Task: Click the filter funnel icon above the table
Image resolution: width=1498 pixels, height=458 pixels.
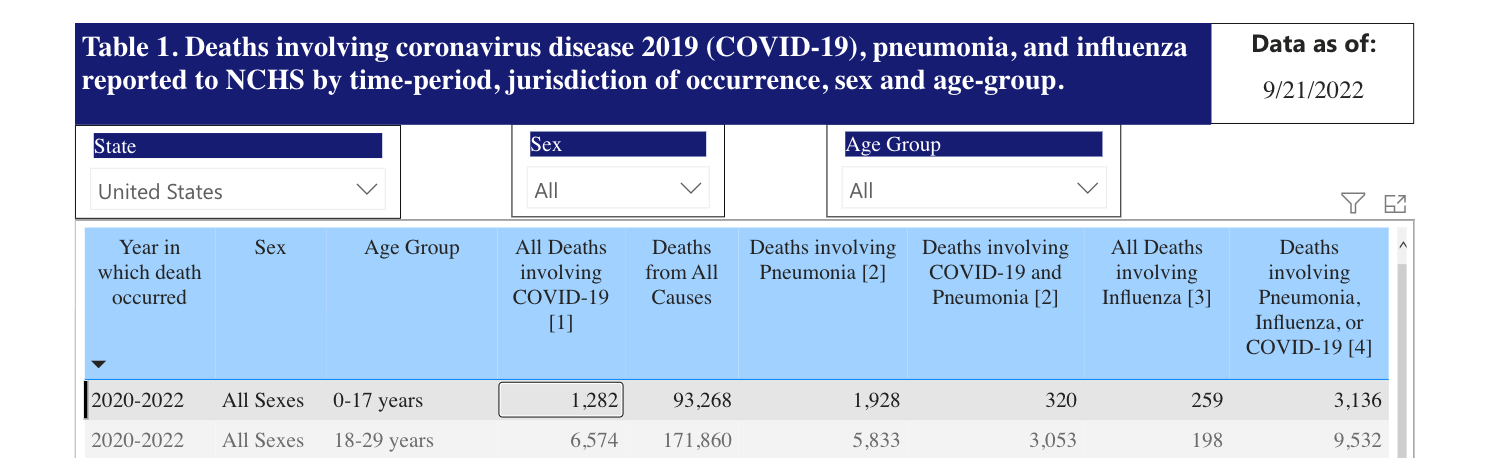Action: click(1352, 204)
